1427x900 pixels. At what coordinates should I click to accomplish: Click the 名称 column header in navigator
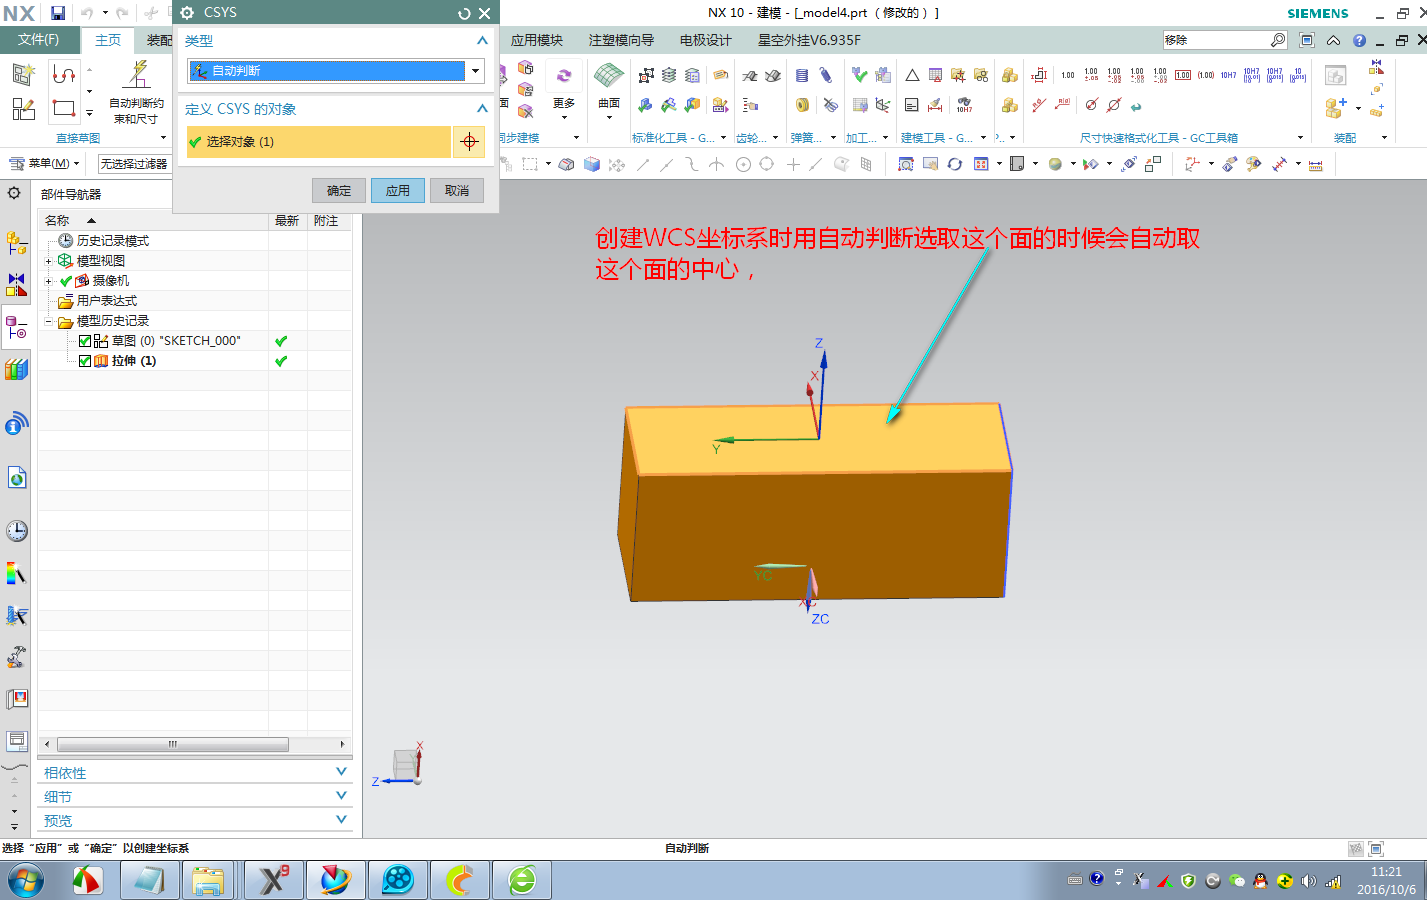pos(153,220)
